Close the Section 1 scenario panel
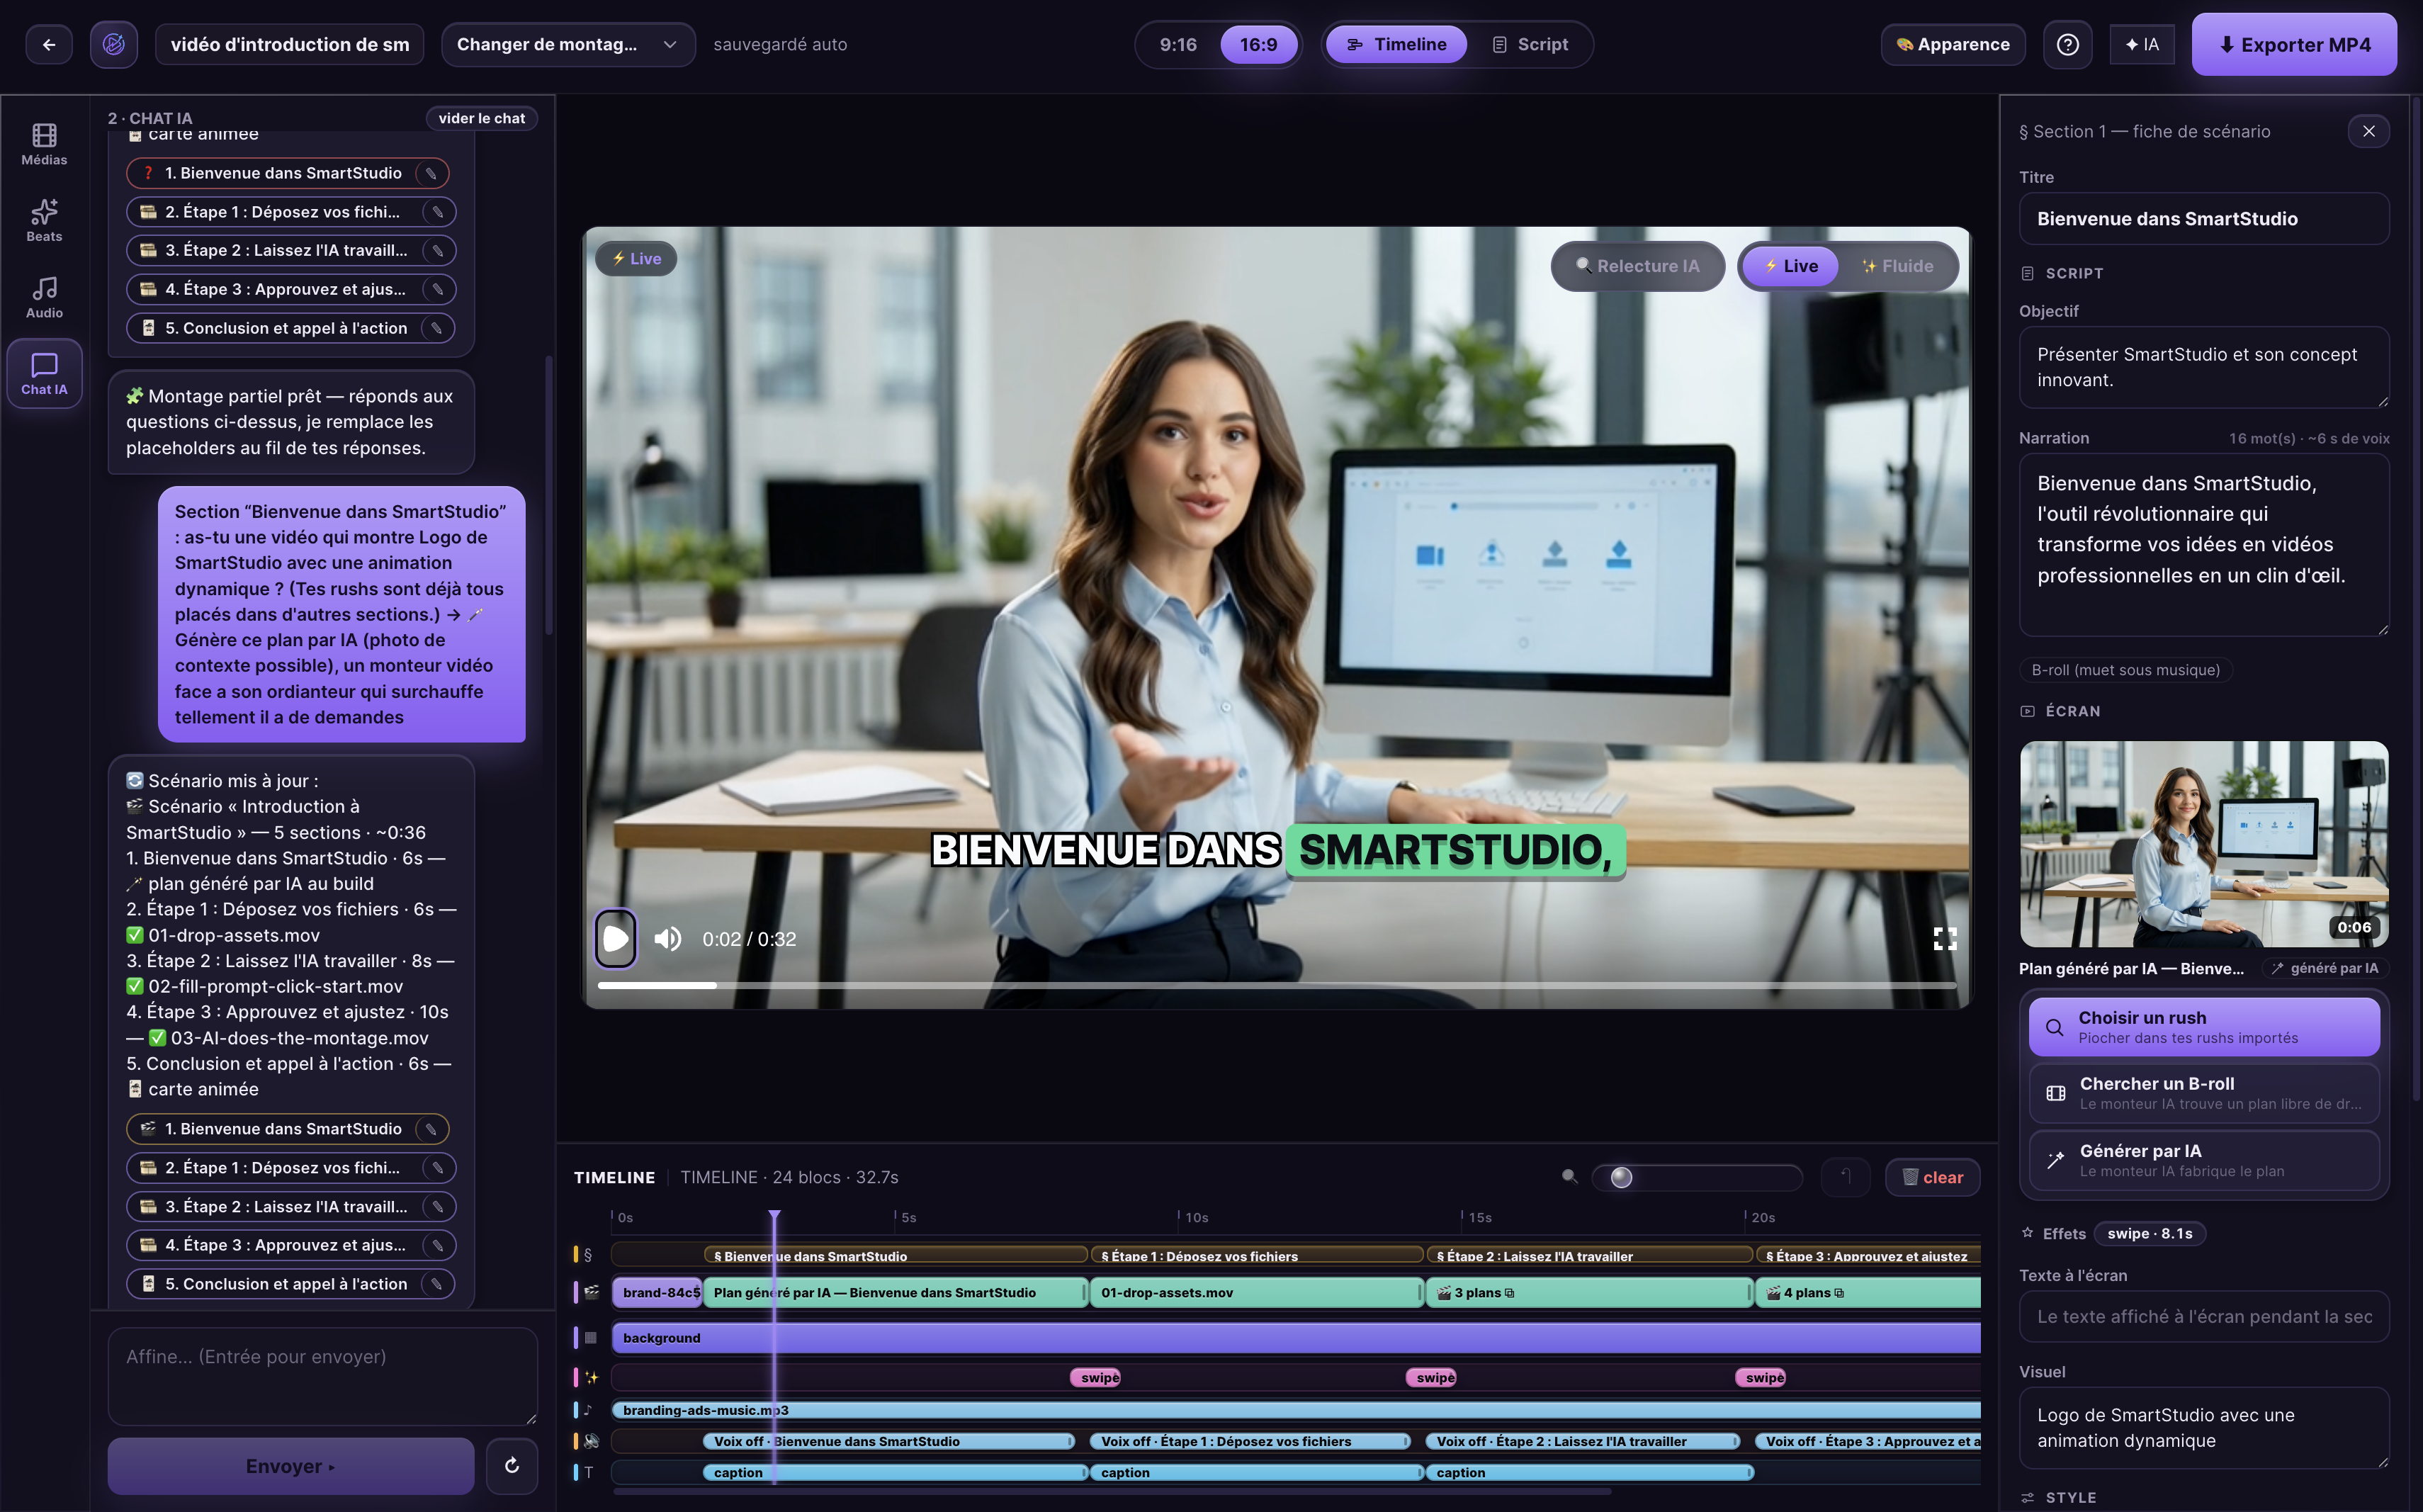 tap(2368, 131)
